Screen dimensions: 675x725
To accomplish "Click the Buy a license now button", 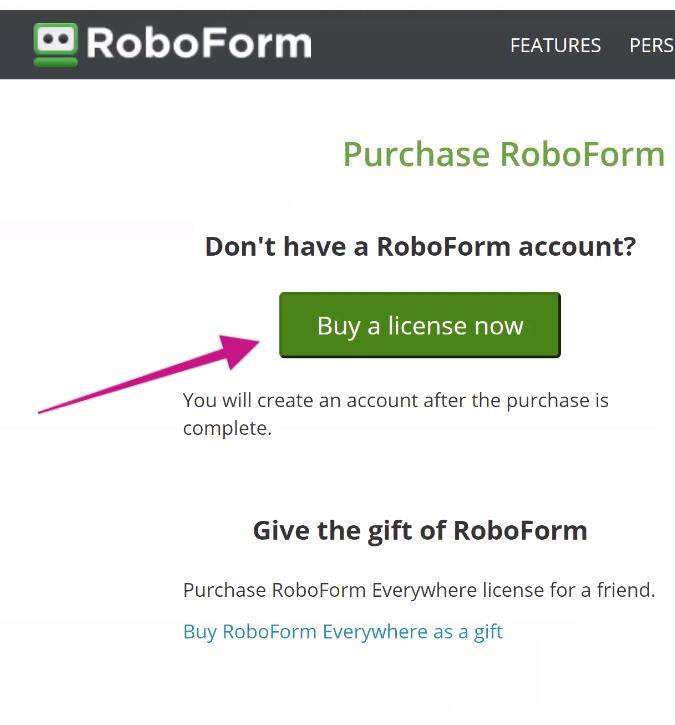I will coord(420,325).
